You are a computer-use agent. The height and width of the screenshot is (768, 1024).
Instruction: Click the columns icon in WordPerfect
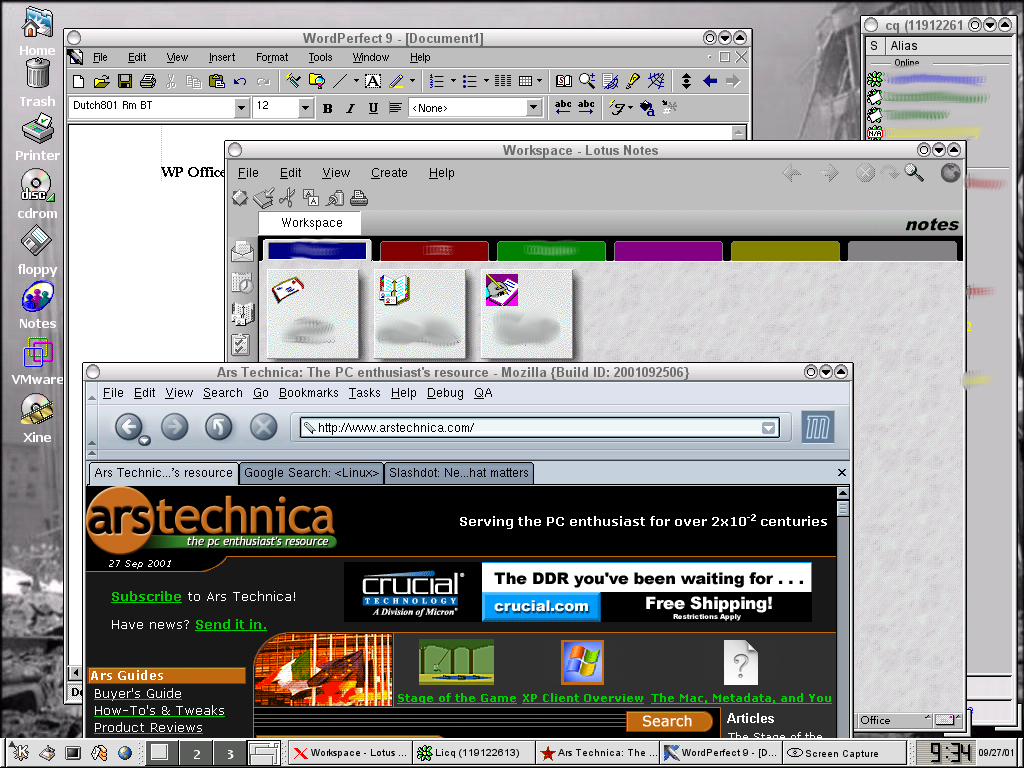pos(503,81)
